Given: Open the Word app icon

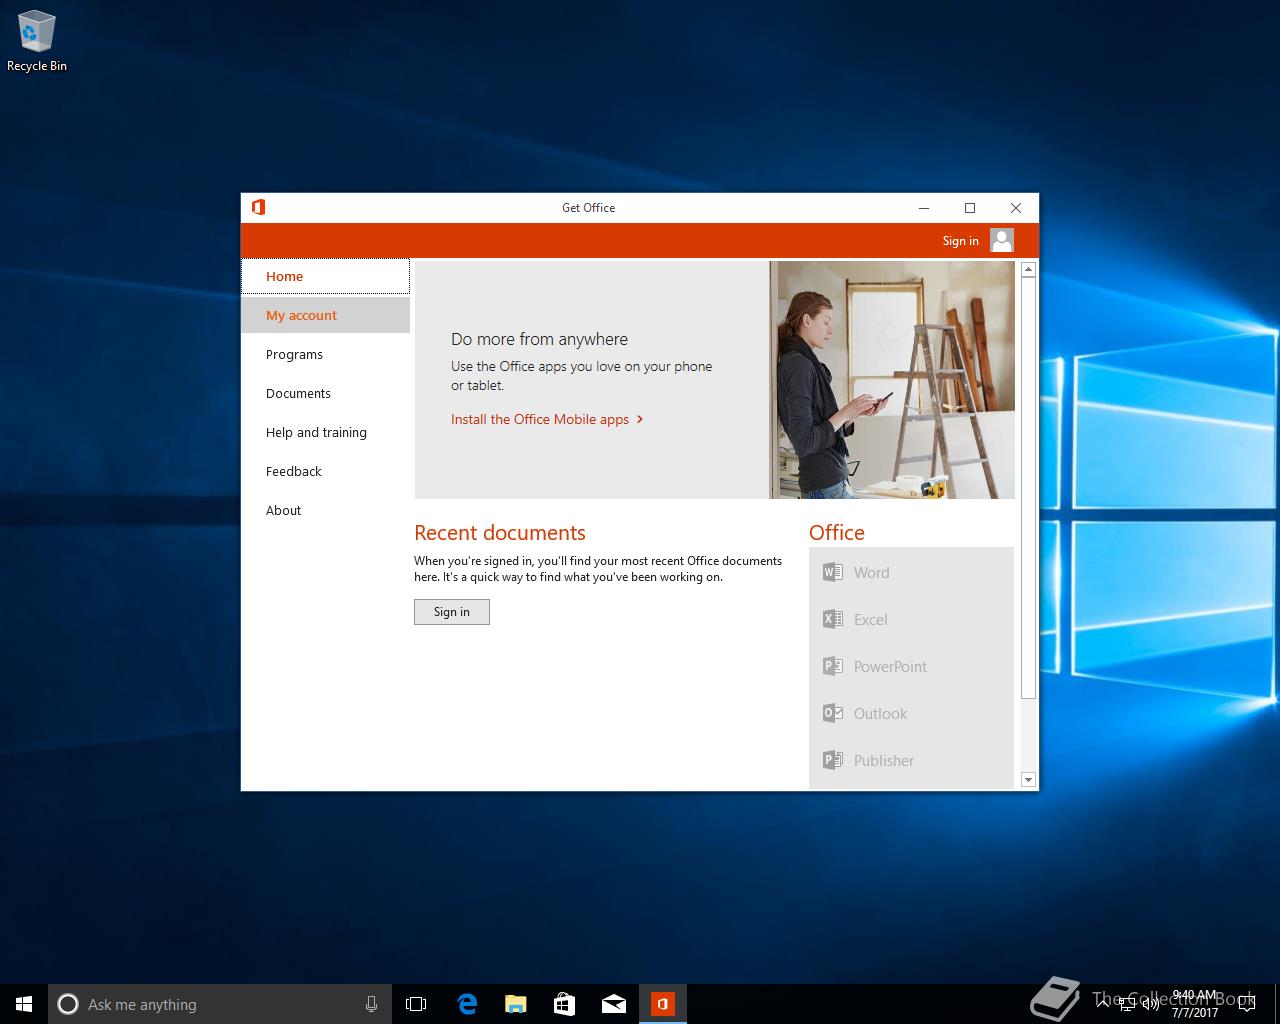Looking at the screenshot, I should click(x=832, y=572).
